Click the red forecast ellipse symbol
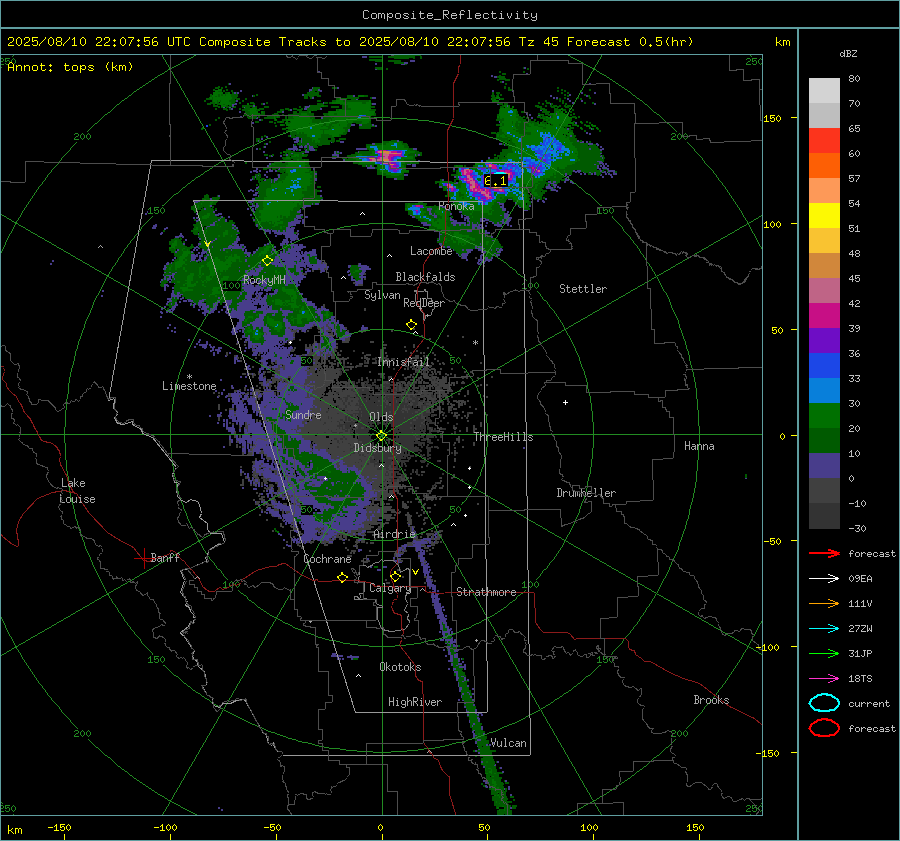The height and width of the screenshot is (841, 900). pos(824,728)
